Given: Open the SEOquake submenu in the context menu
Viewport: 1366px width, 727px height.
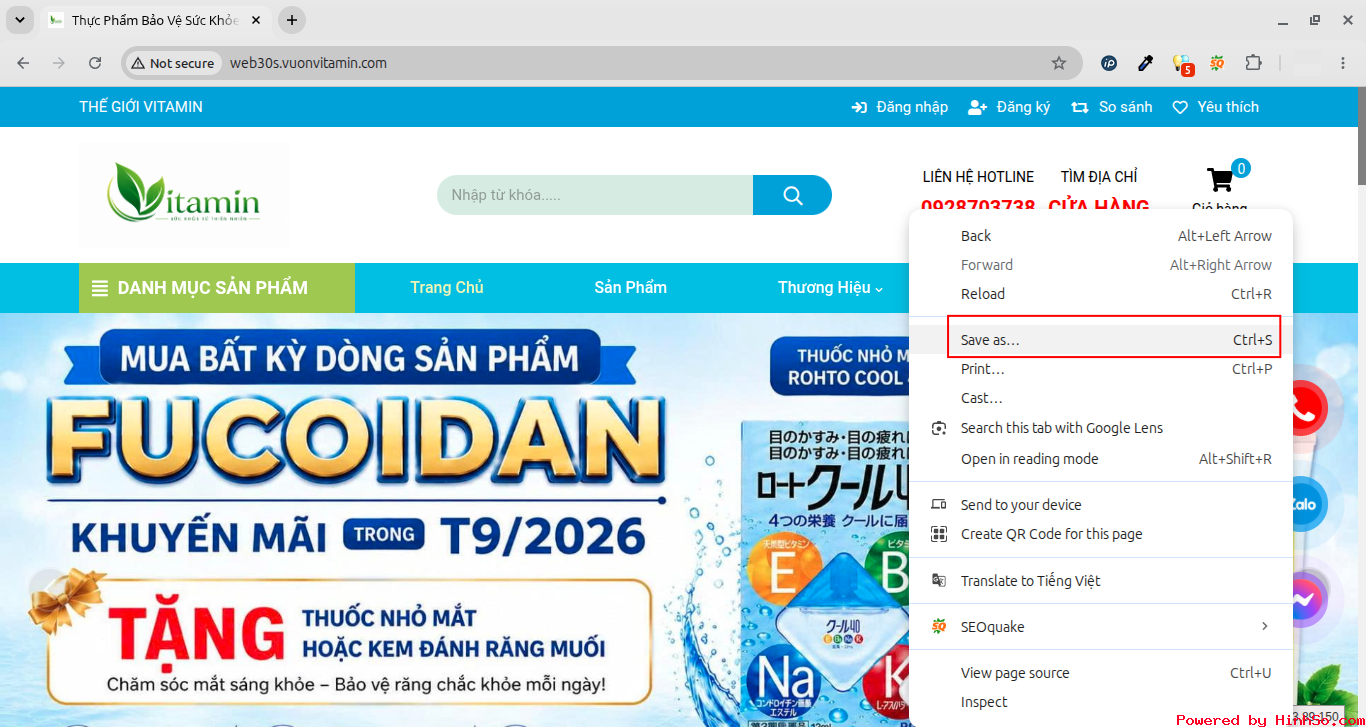Looking at the screenshot, I should pos(1101,627).
